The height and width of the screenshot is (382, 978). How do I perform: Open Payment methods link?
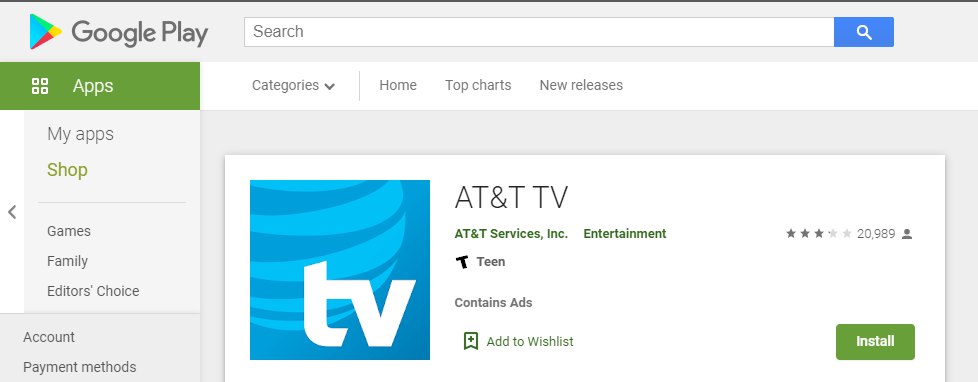[x=80, y=367]
